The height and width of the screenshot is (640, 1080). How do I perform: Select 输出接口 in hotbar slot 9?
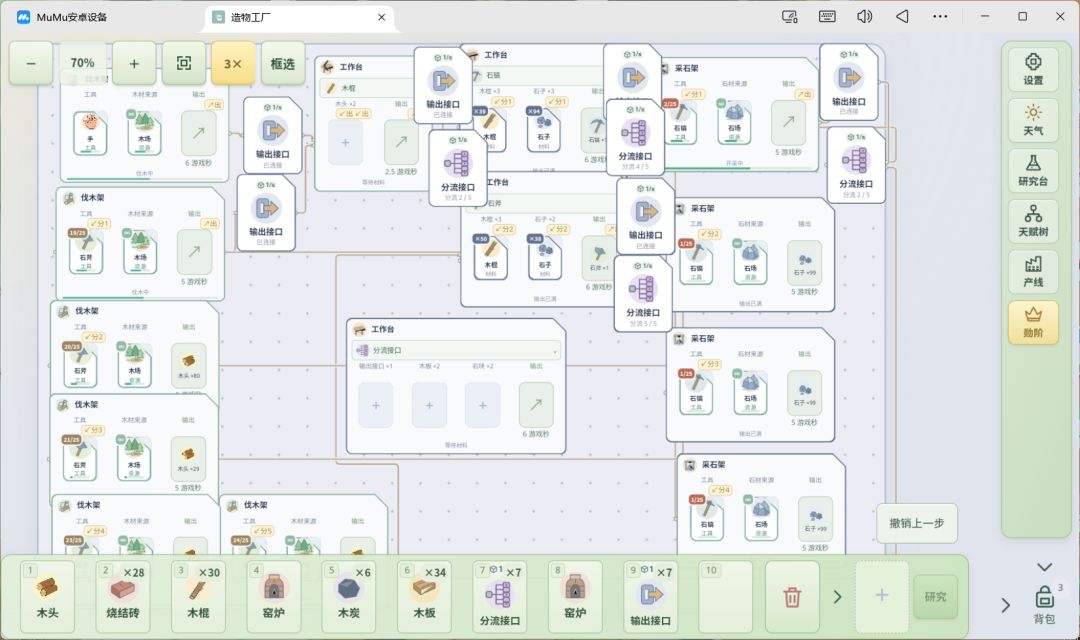(650, 597)
